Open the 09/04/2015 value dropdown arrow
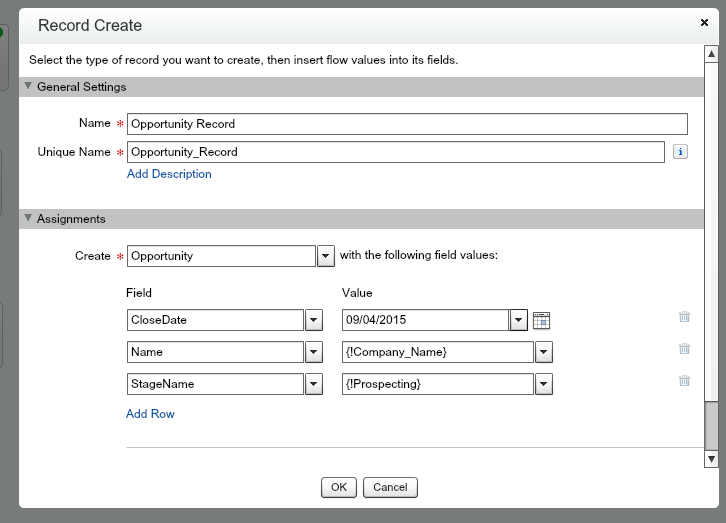The width and height of the screenshot is (726, 523). [518, 320]
